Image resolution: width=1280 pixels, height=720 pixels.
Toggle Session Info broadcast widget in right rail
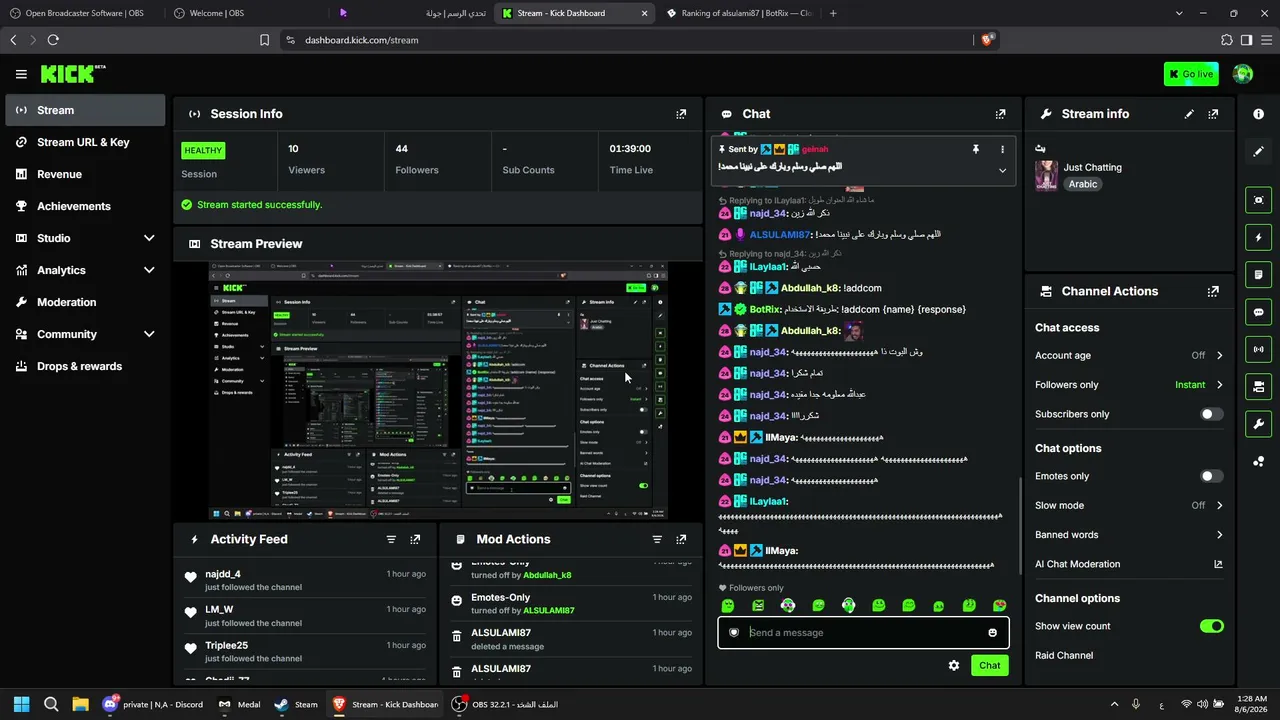tap(1258, 349)
